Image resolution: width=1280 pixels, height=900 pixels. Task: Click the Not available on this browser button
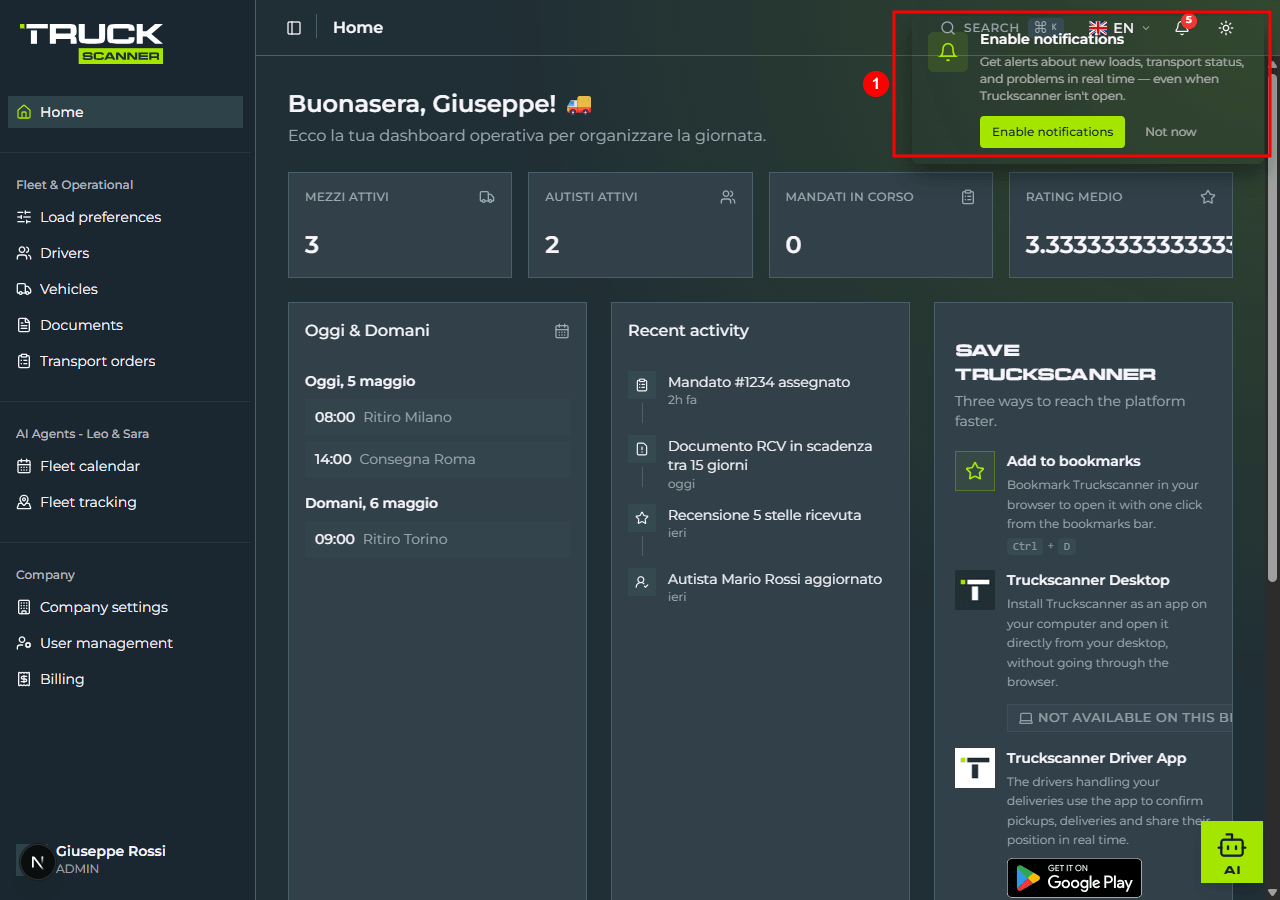[x=1120, y=718]
